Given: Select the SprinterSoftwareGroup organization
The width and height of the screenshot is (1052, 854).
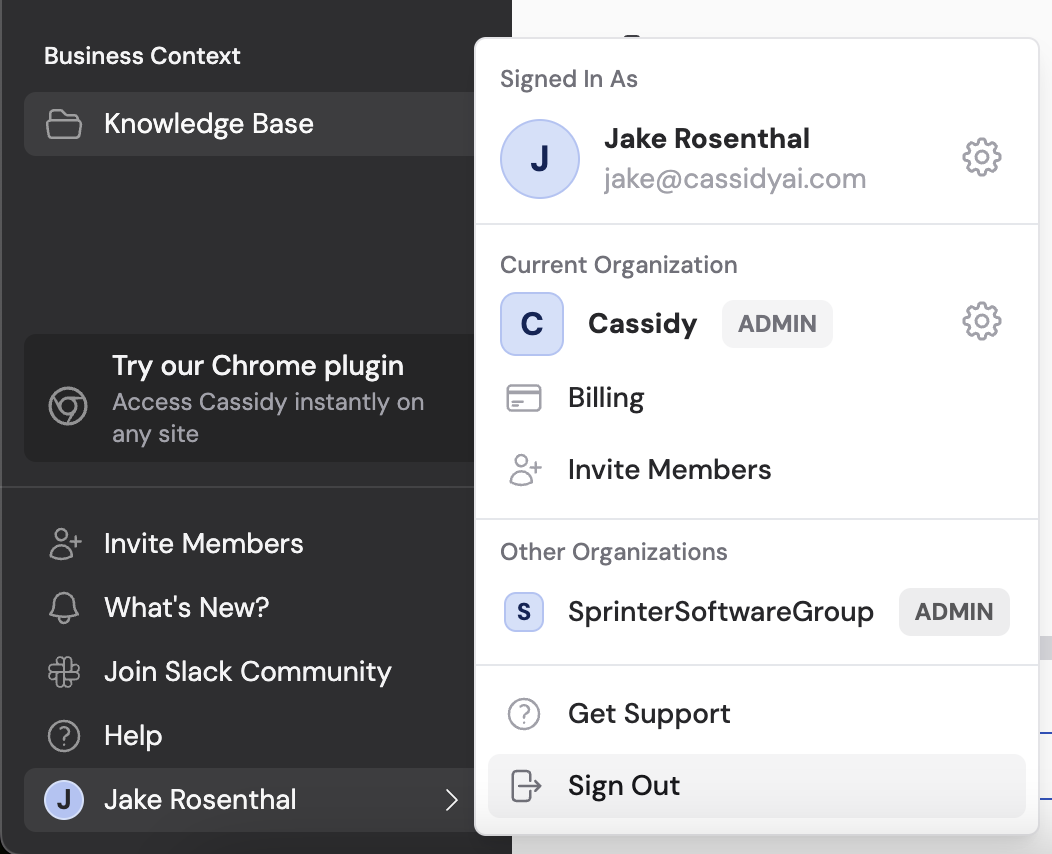Looking at the screenshot, I should click(x=722, y=611).
